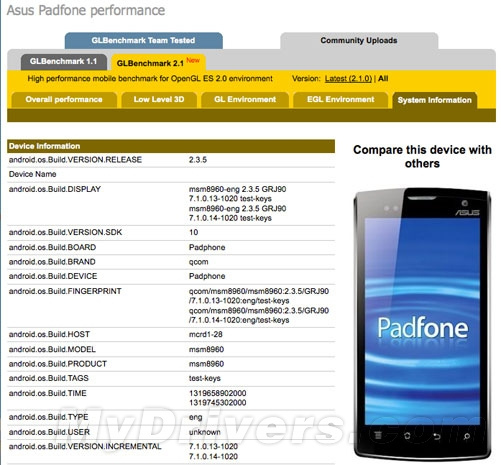Open the GLBenchmark Team Tested tab
This screenshot has height=465, width=501.
(x=144, y=41)
